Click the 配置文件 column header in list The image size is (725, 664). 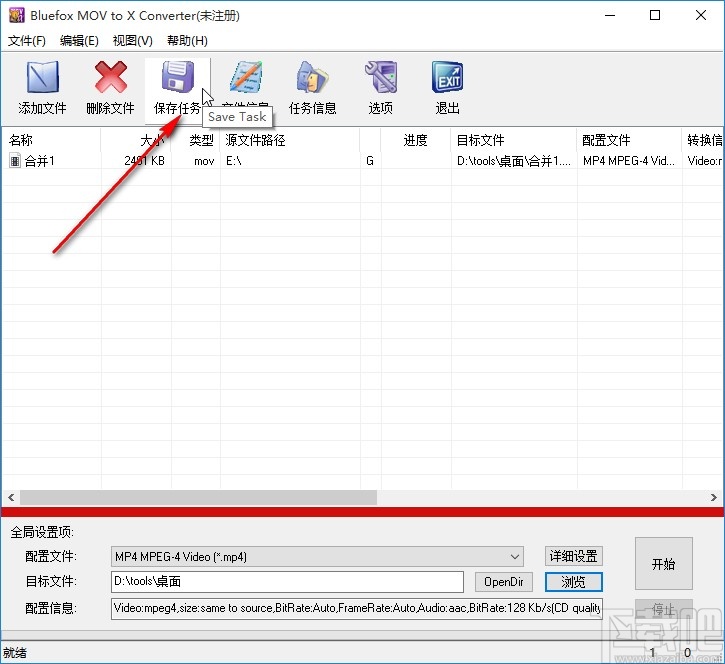pyautogui.click(x=629, y=140)
